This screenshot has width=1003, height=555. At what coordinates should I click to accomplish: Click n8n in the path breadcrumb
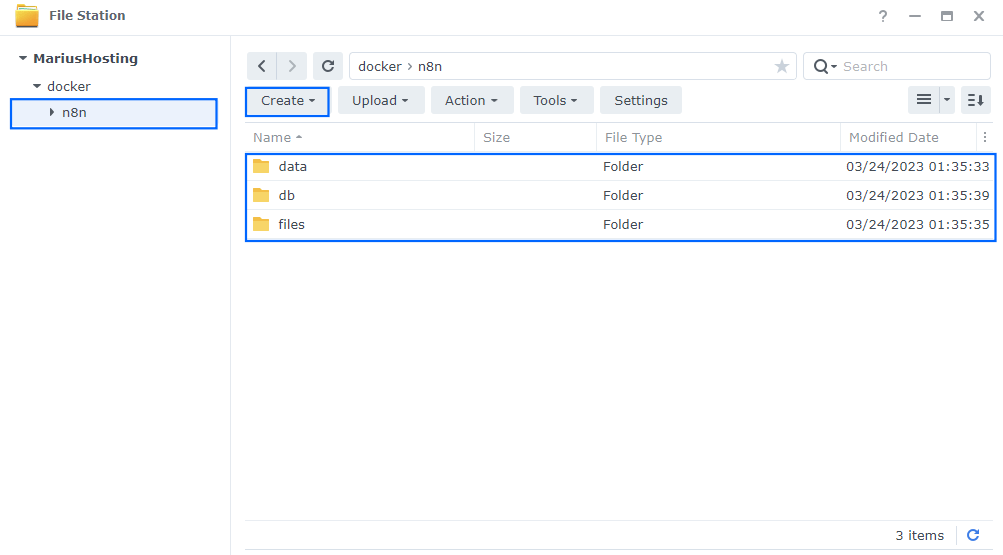pos(430,66)
